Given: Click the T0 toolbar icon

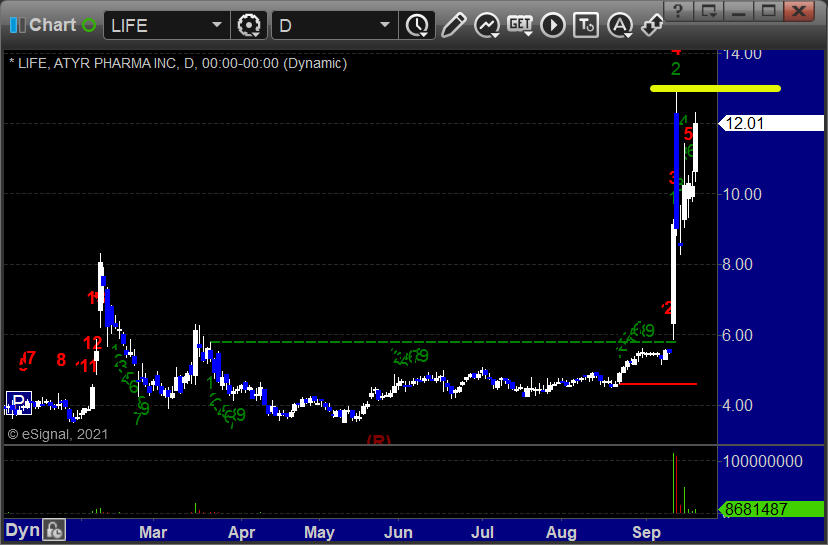Looking at the screenshot, I should point(586,25).
